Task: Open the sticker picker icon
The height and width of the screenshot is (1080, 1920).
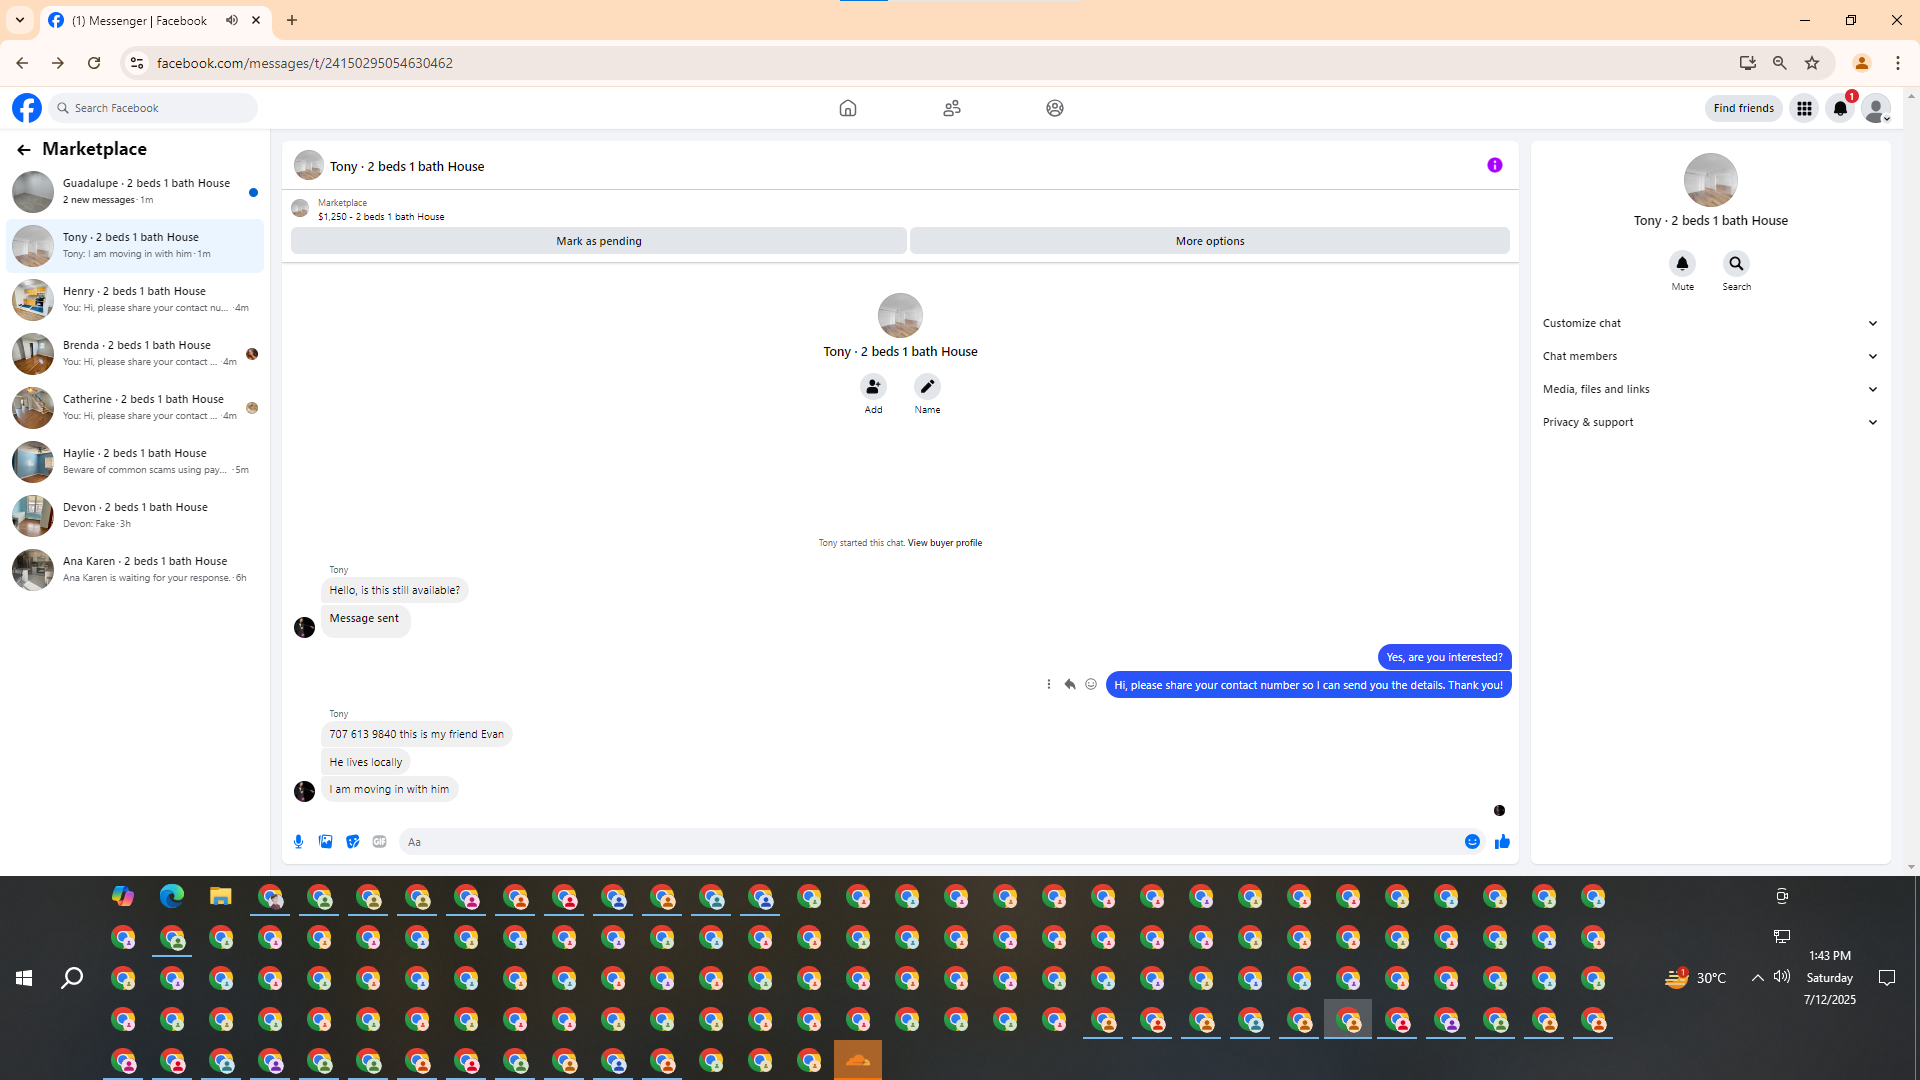Action: click(x=352, y=842)
